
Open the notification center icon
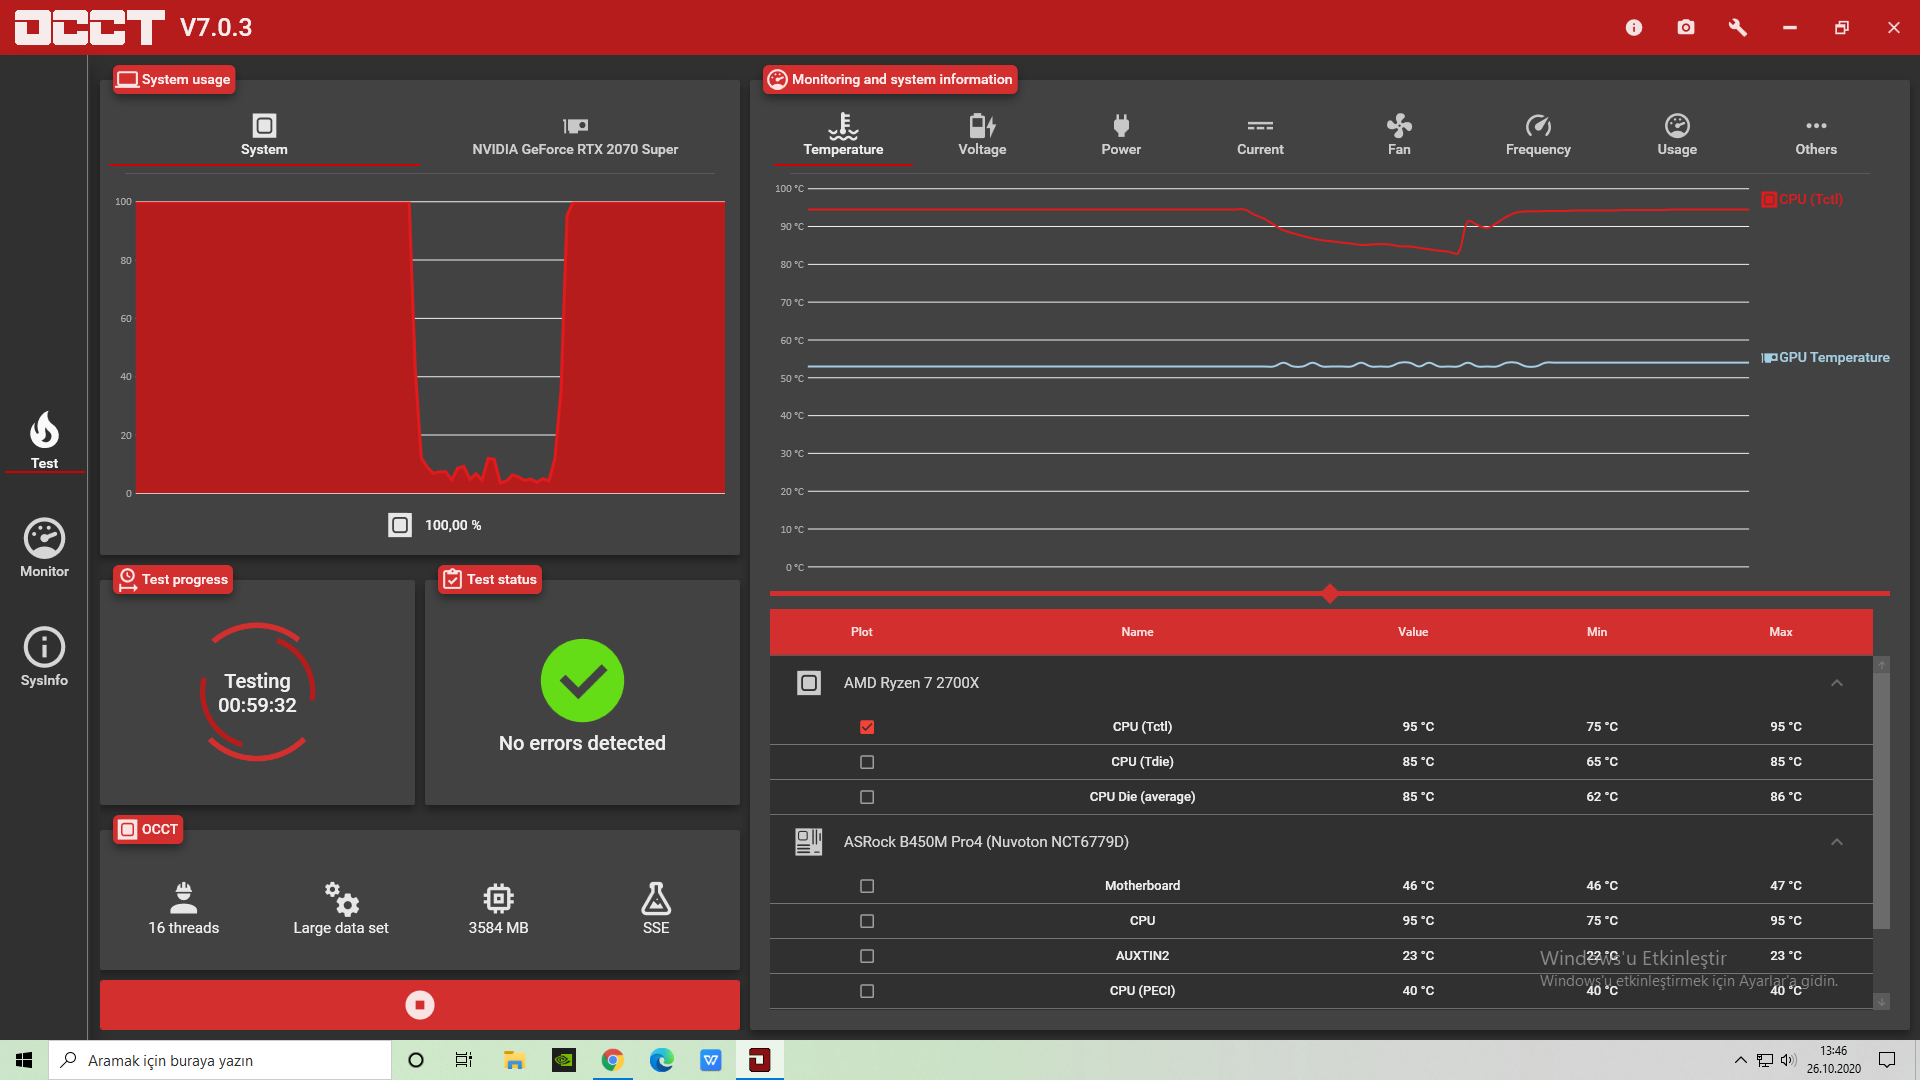point(1887,1060)
